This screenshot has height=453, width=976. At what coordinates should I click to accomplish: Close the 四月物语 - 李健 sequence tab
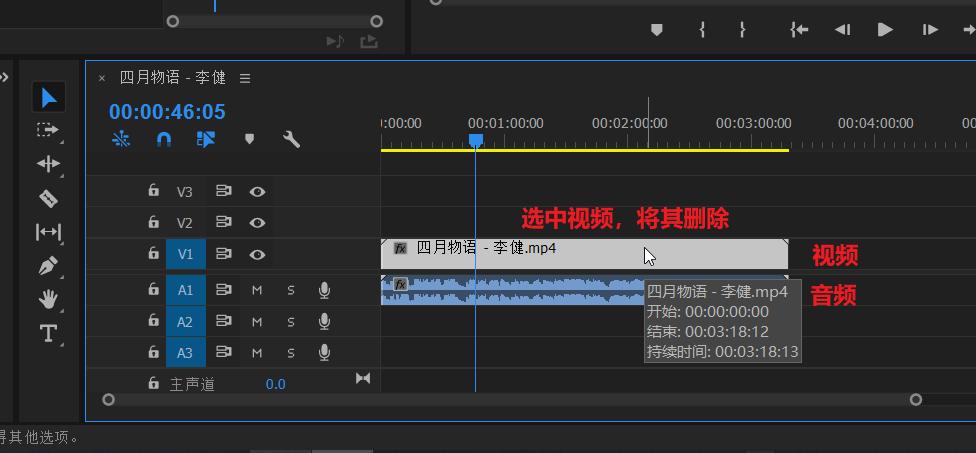point(101,78)
